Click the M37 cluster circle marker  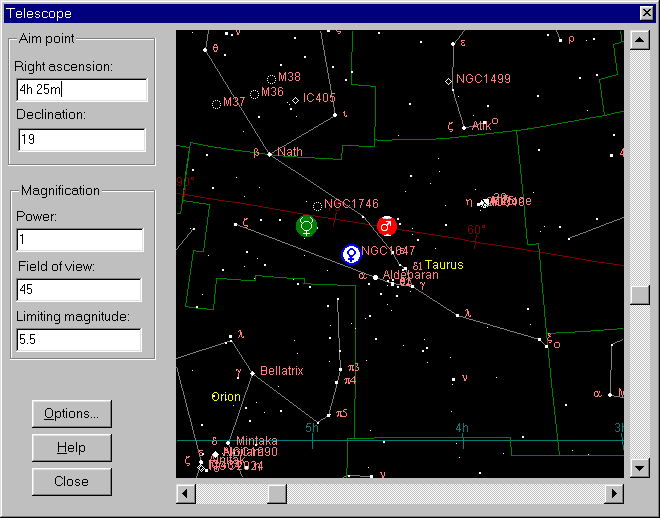(x=217, y=103)
